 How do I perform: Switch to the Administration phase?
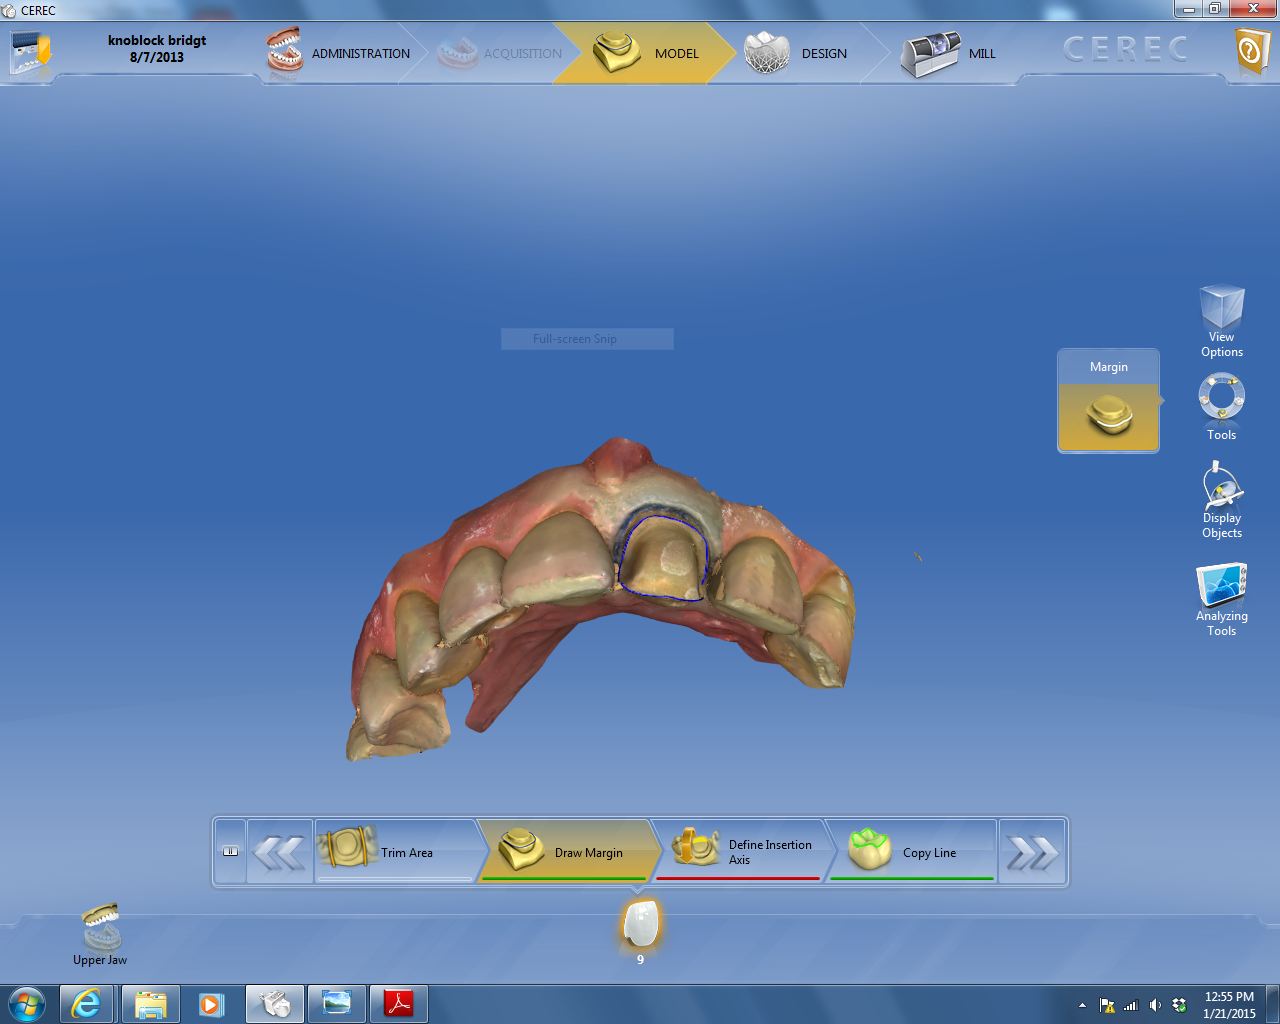click(340, 53)
